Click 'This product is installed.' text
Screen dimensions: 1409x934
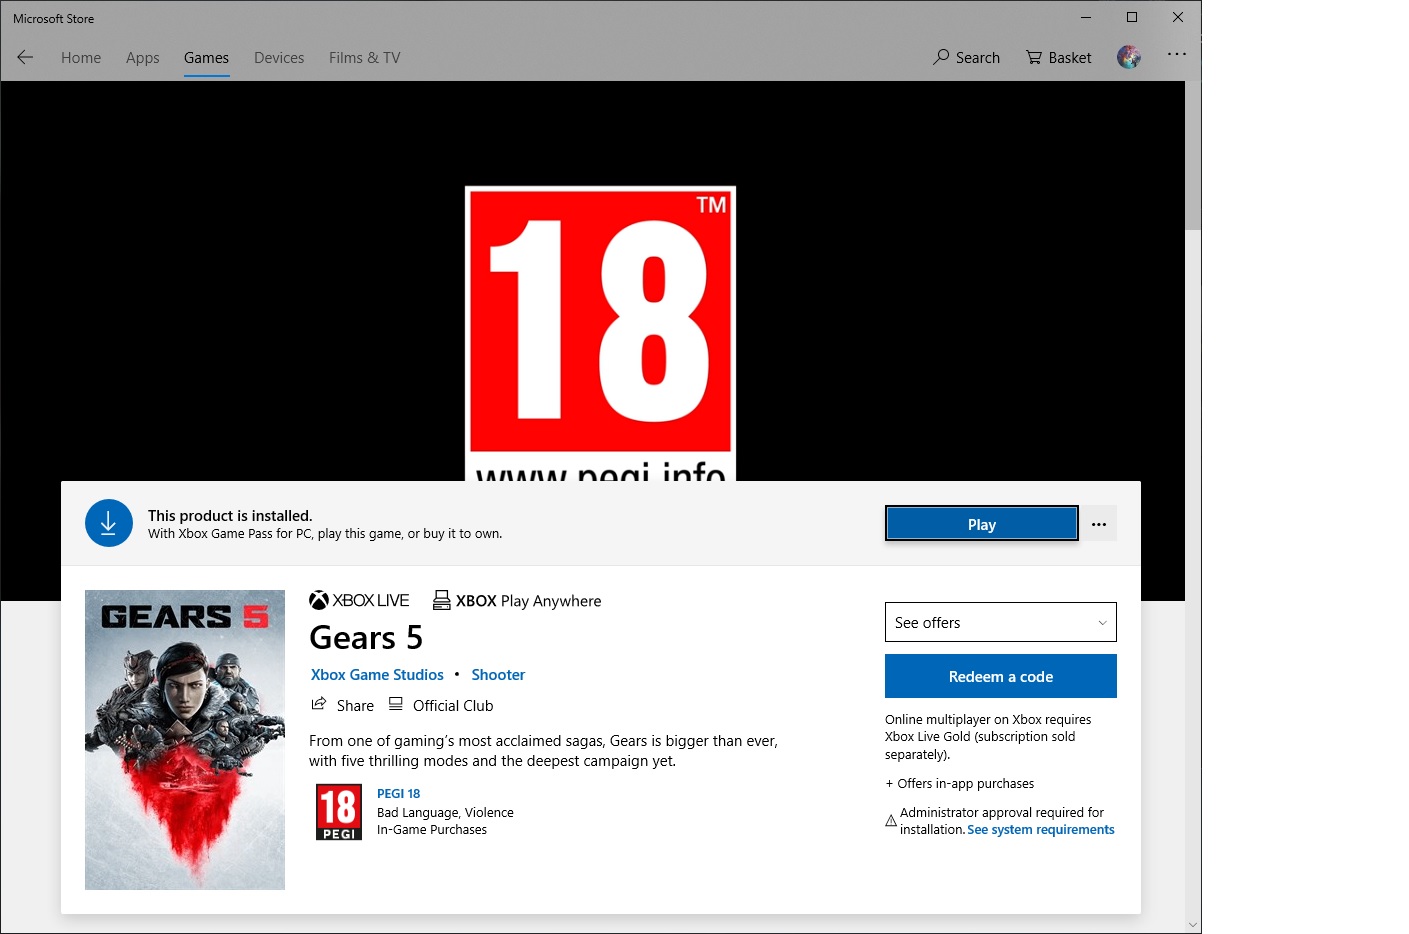[230, 516]
